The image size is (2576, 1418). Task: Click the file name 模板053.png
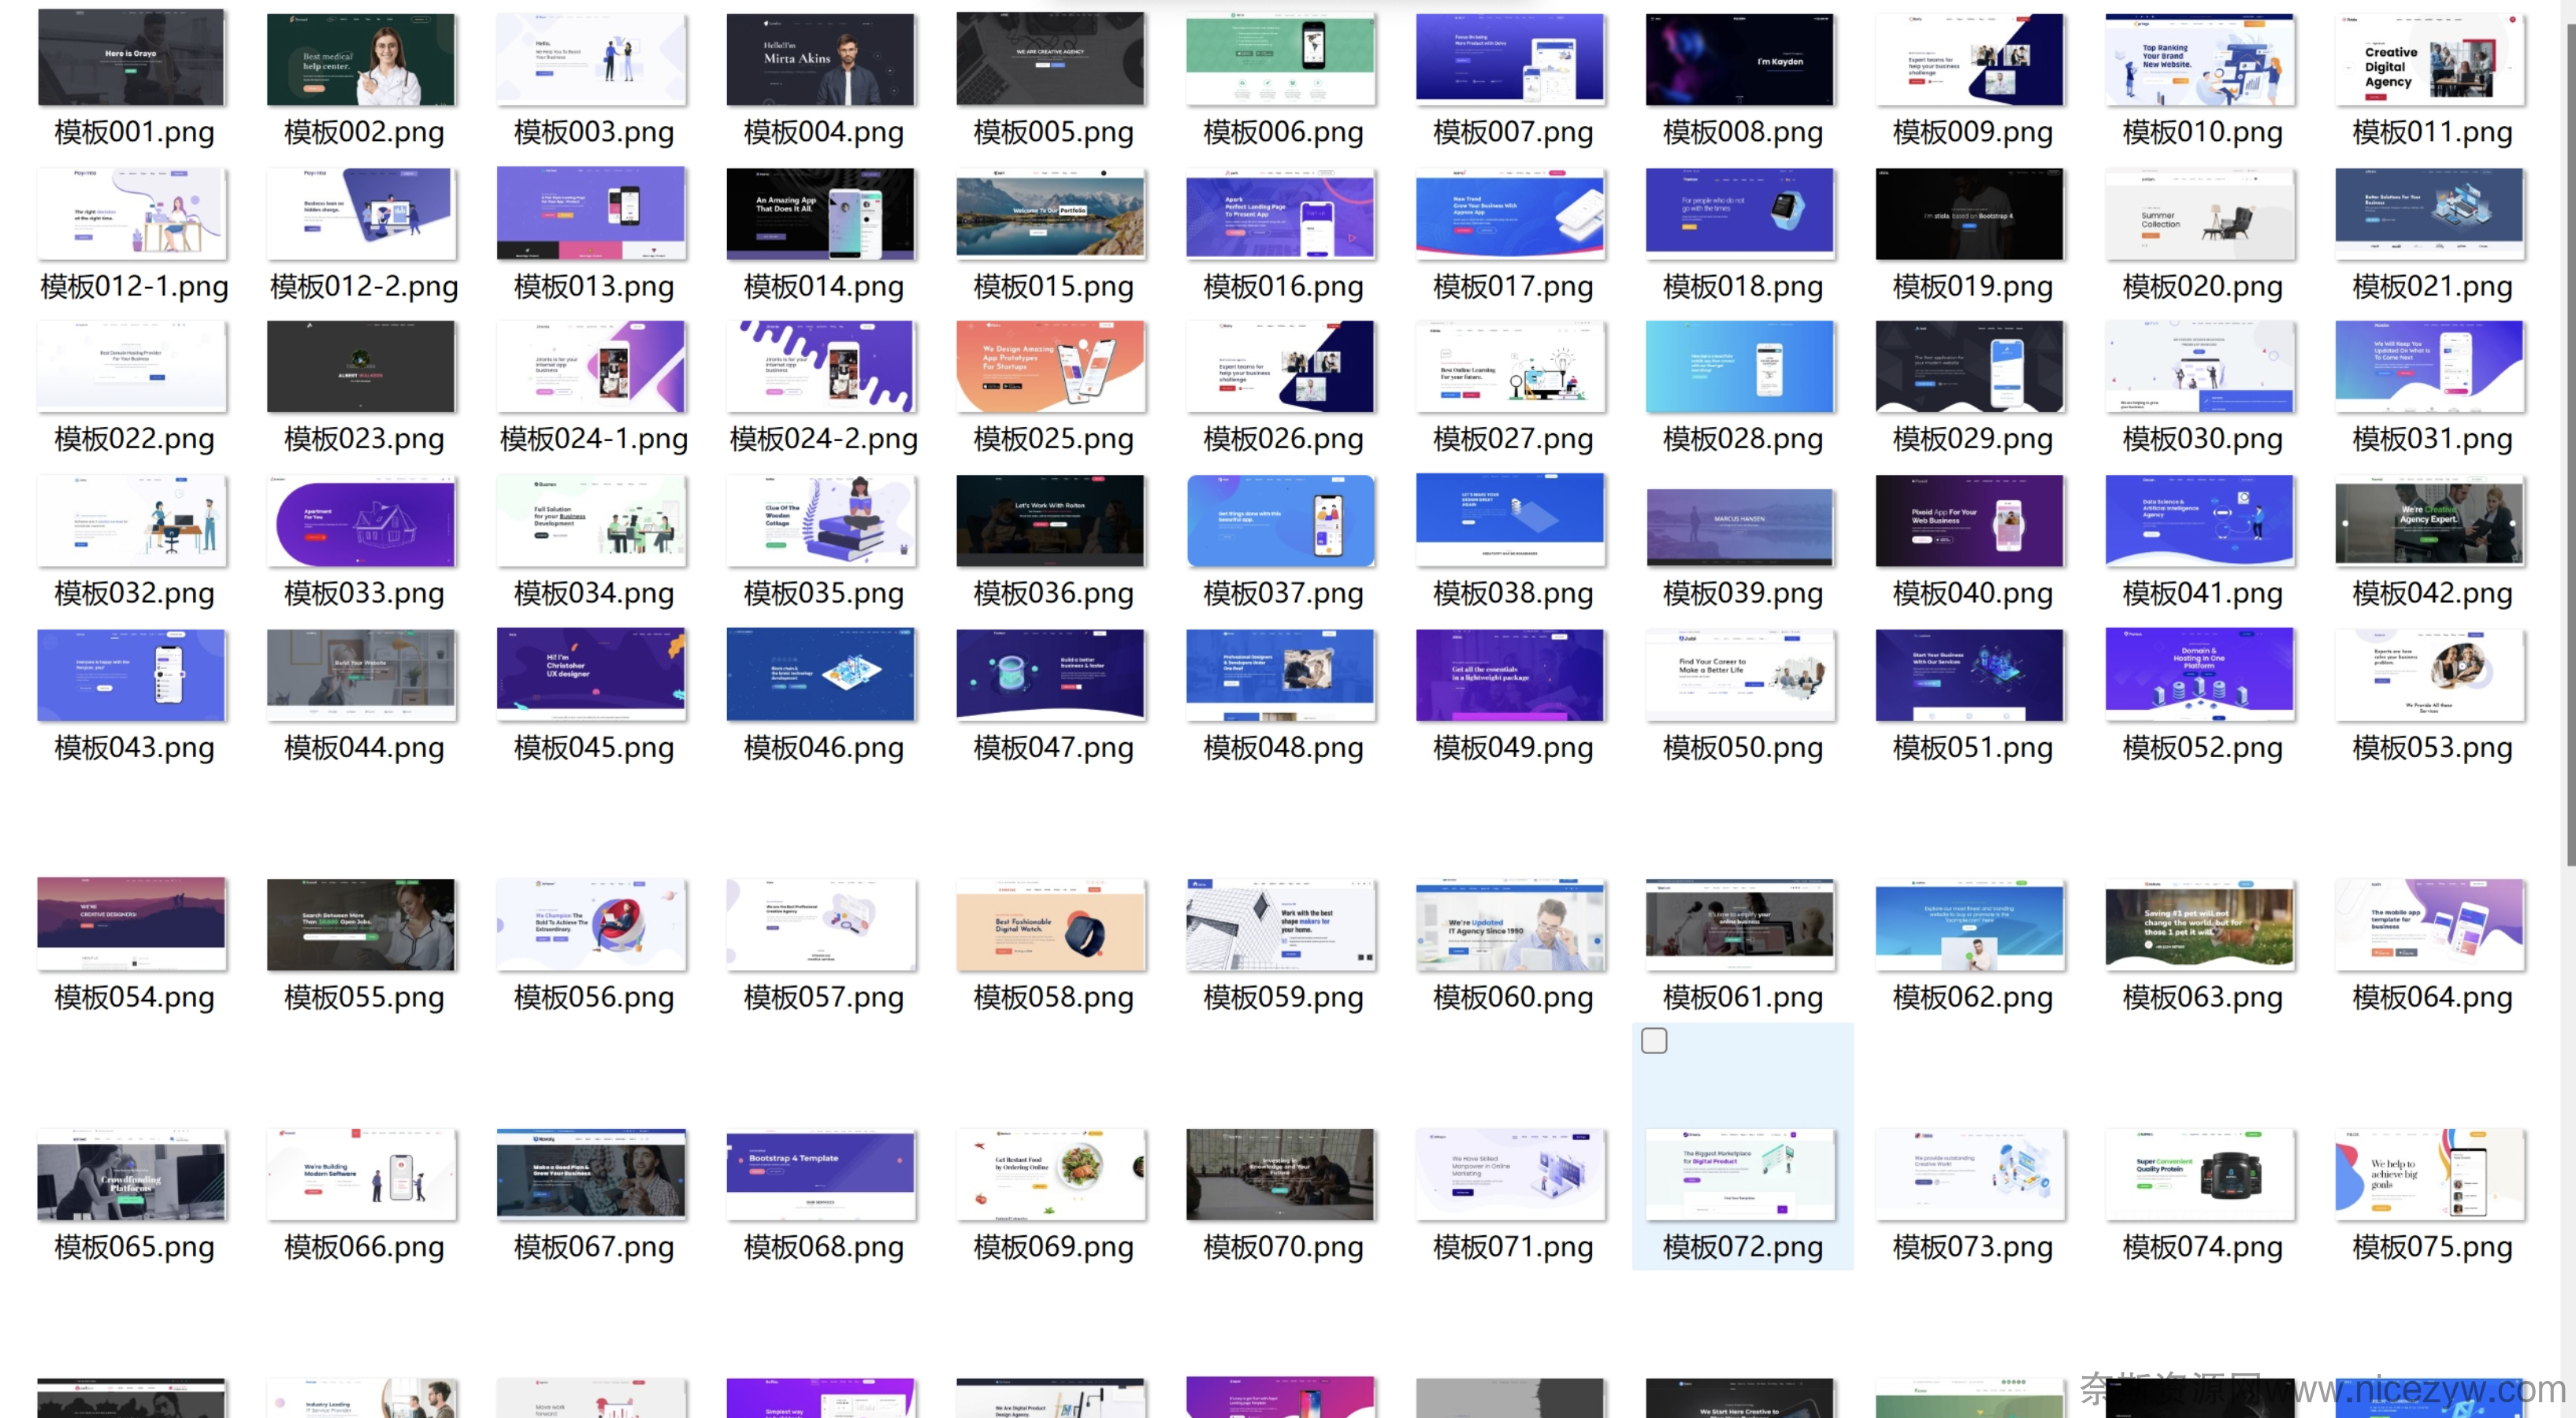click(2432, 748)
